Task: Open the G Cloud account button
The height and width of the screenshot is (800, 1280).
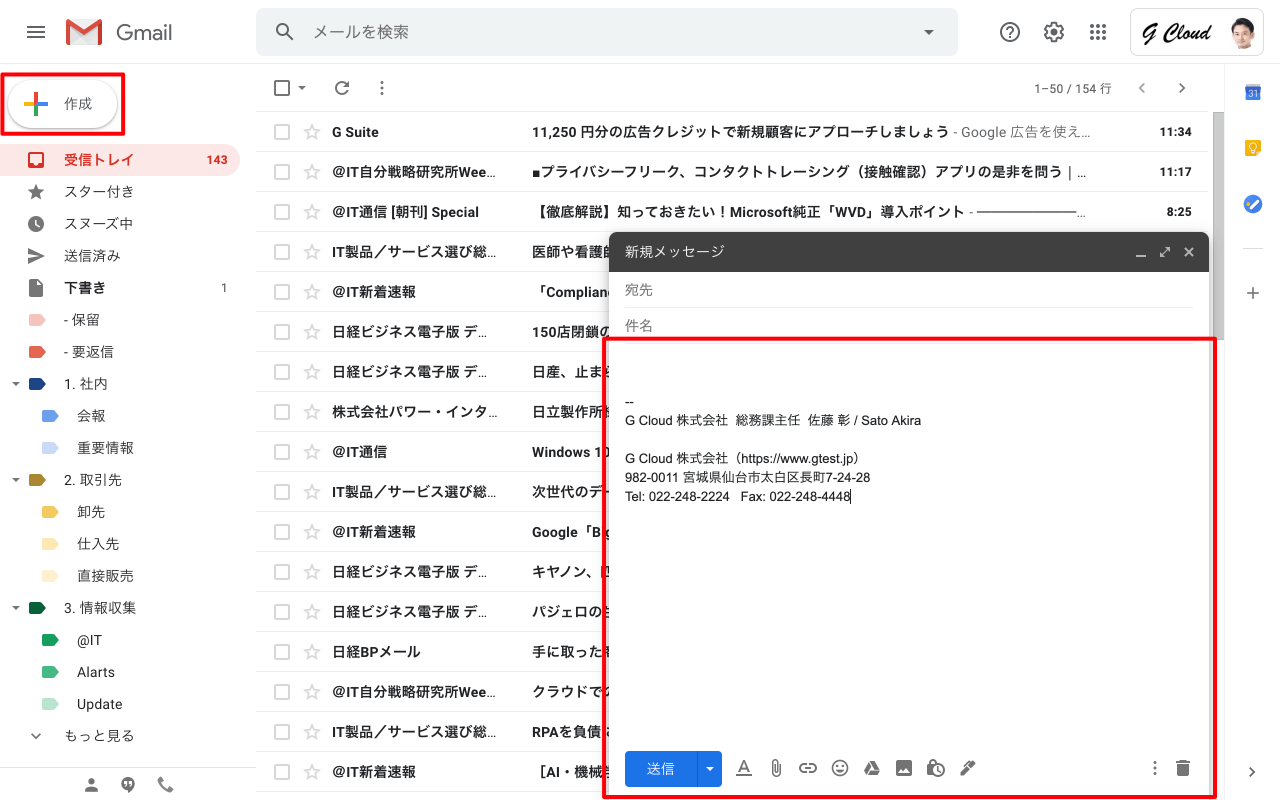Action: (x=1197, y=33)
